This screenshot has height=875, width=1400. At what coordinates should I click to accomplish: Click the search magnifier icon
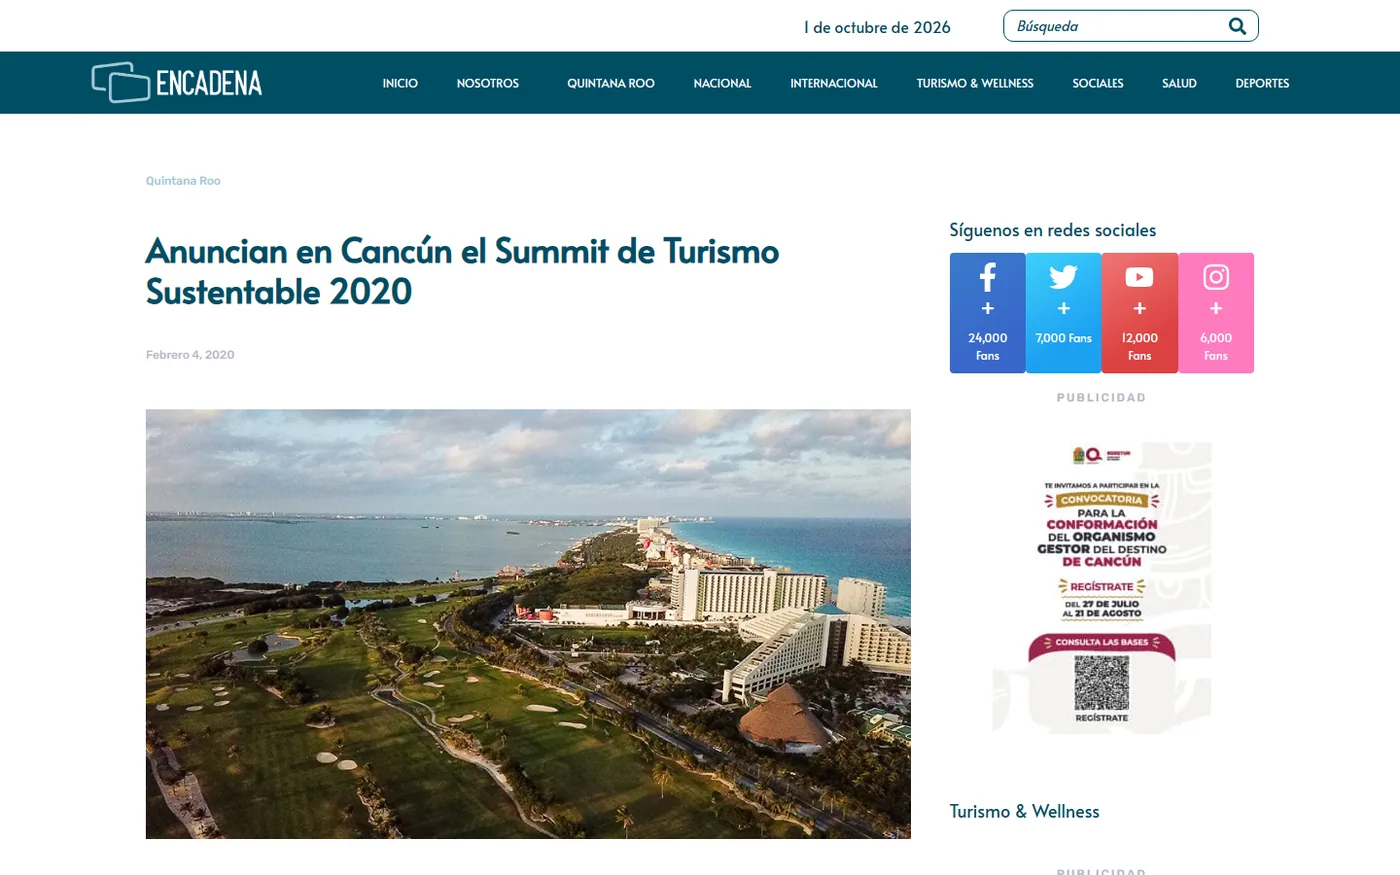tap(1237, 26)
